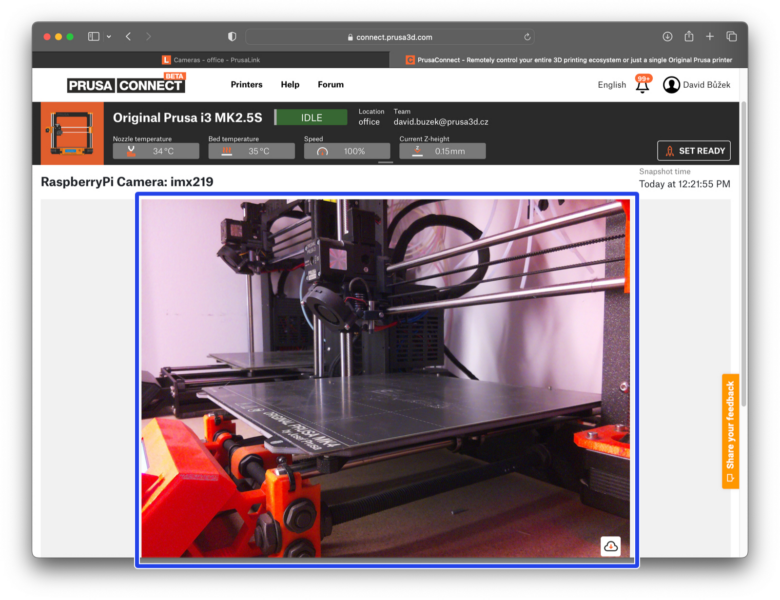Select the snapshot time Today at 12:21:55 PM

[x=684, y=184]
